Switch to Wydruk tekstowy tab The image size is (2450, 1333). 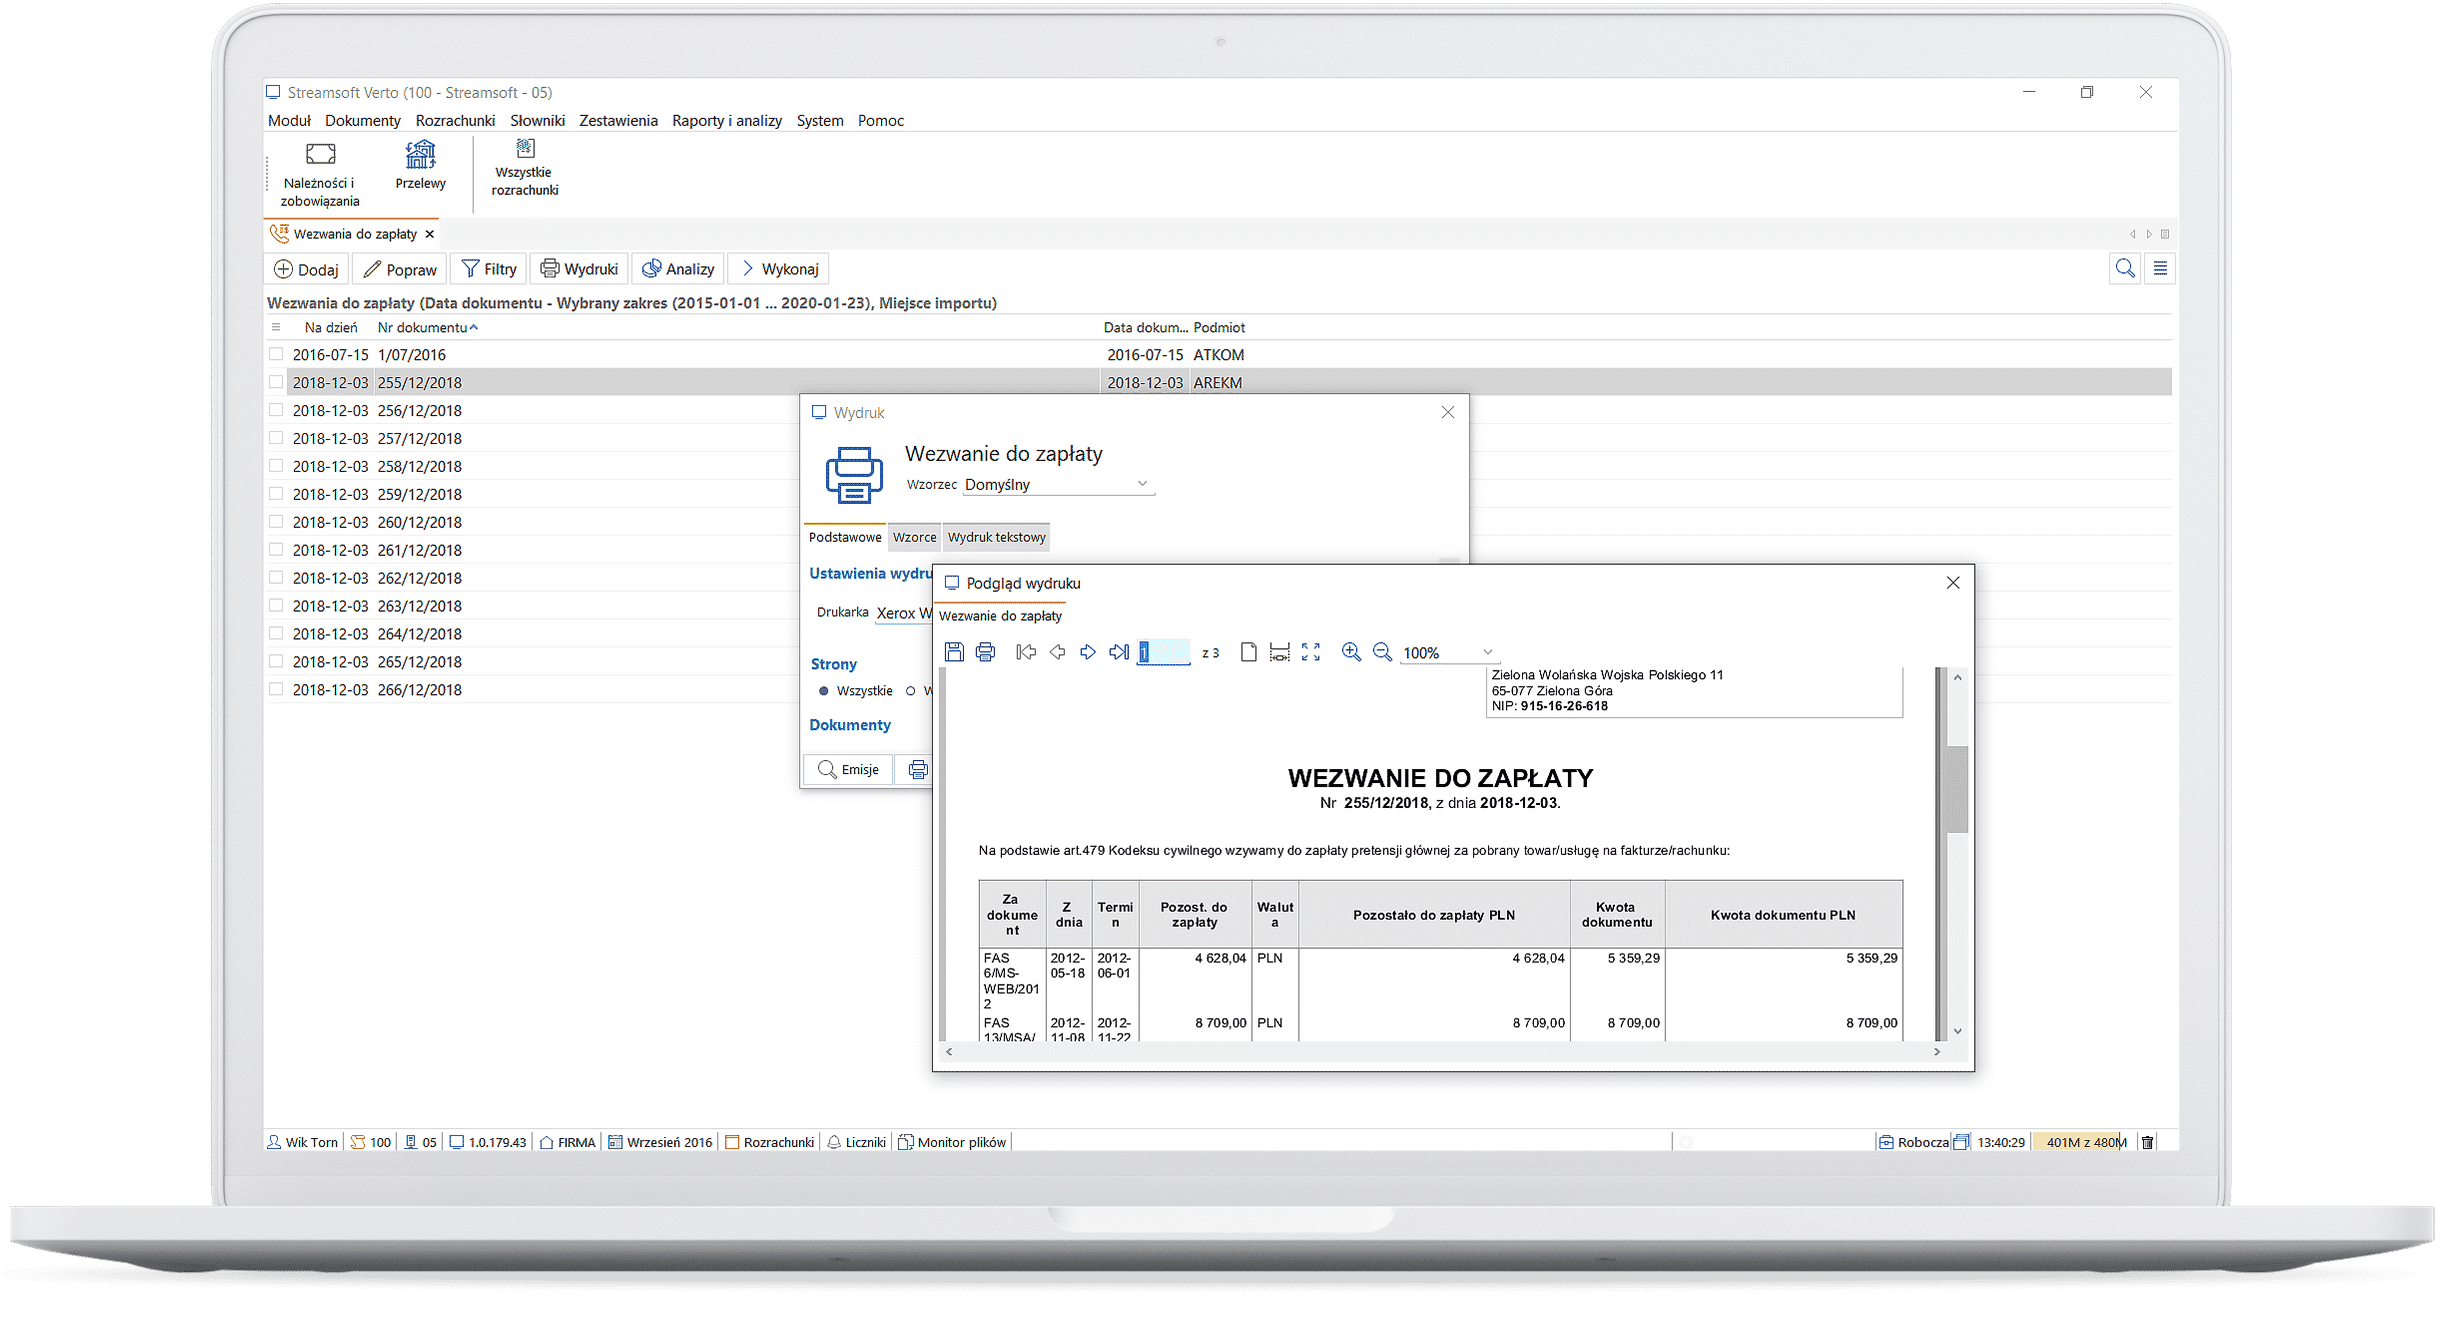click(x=996, y=537)
